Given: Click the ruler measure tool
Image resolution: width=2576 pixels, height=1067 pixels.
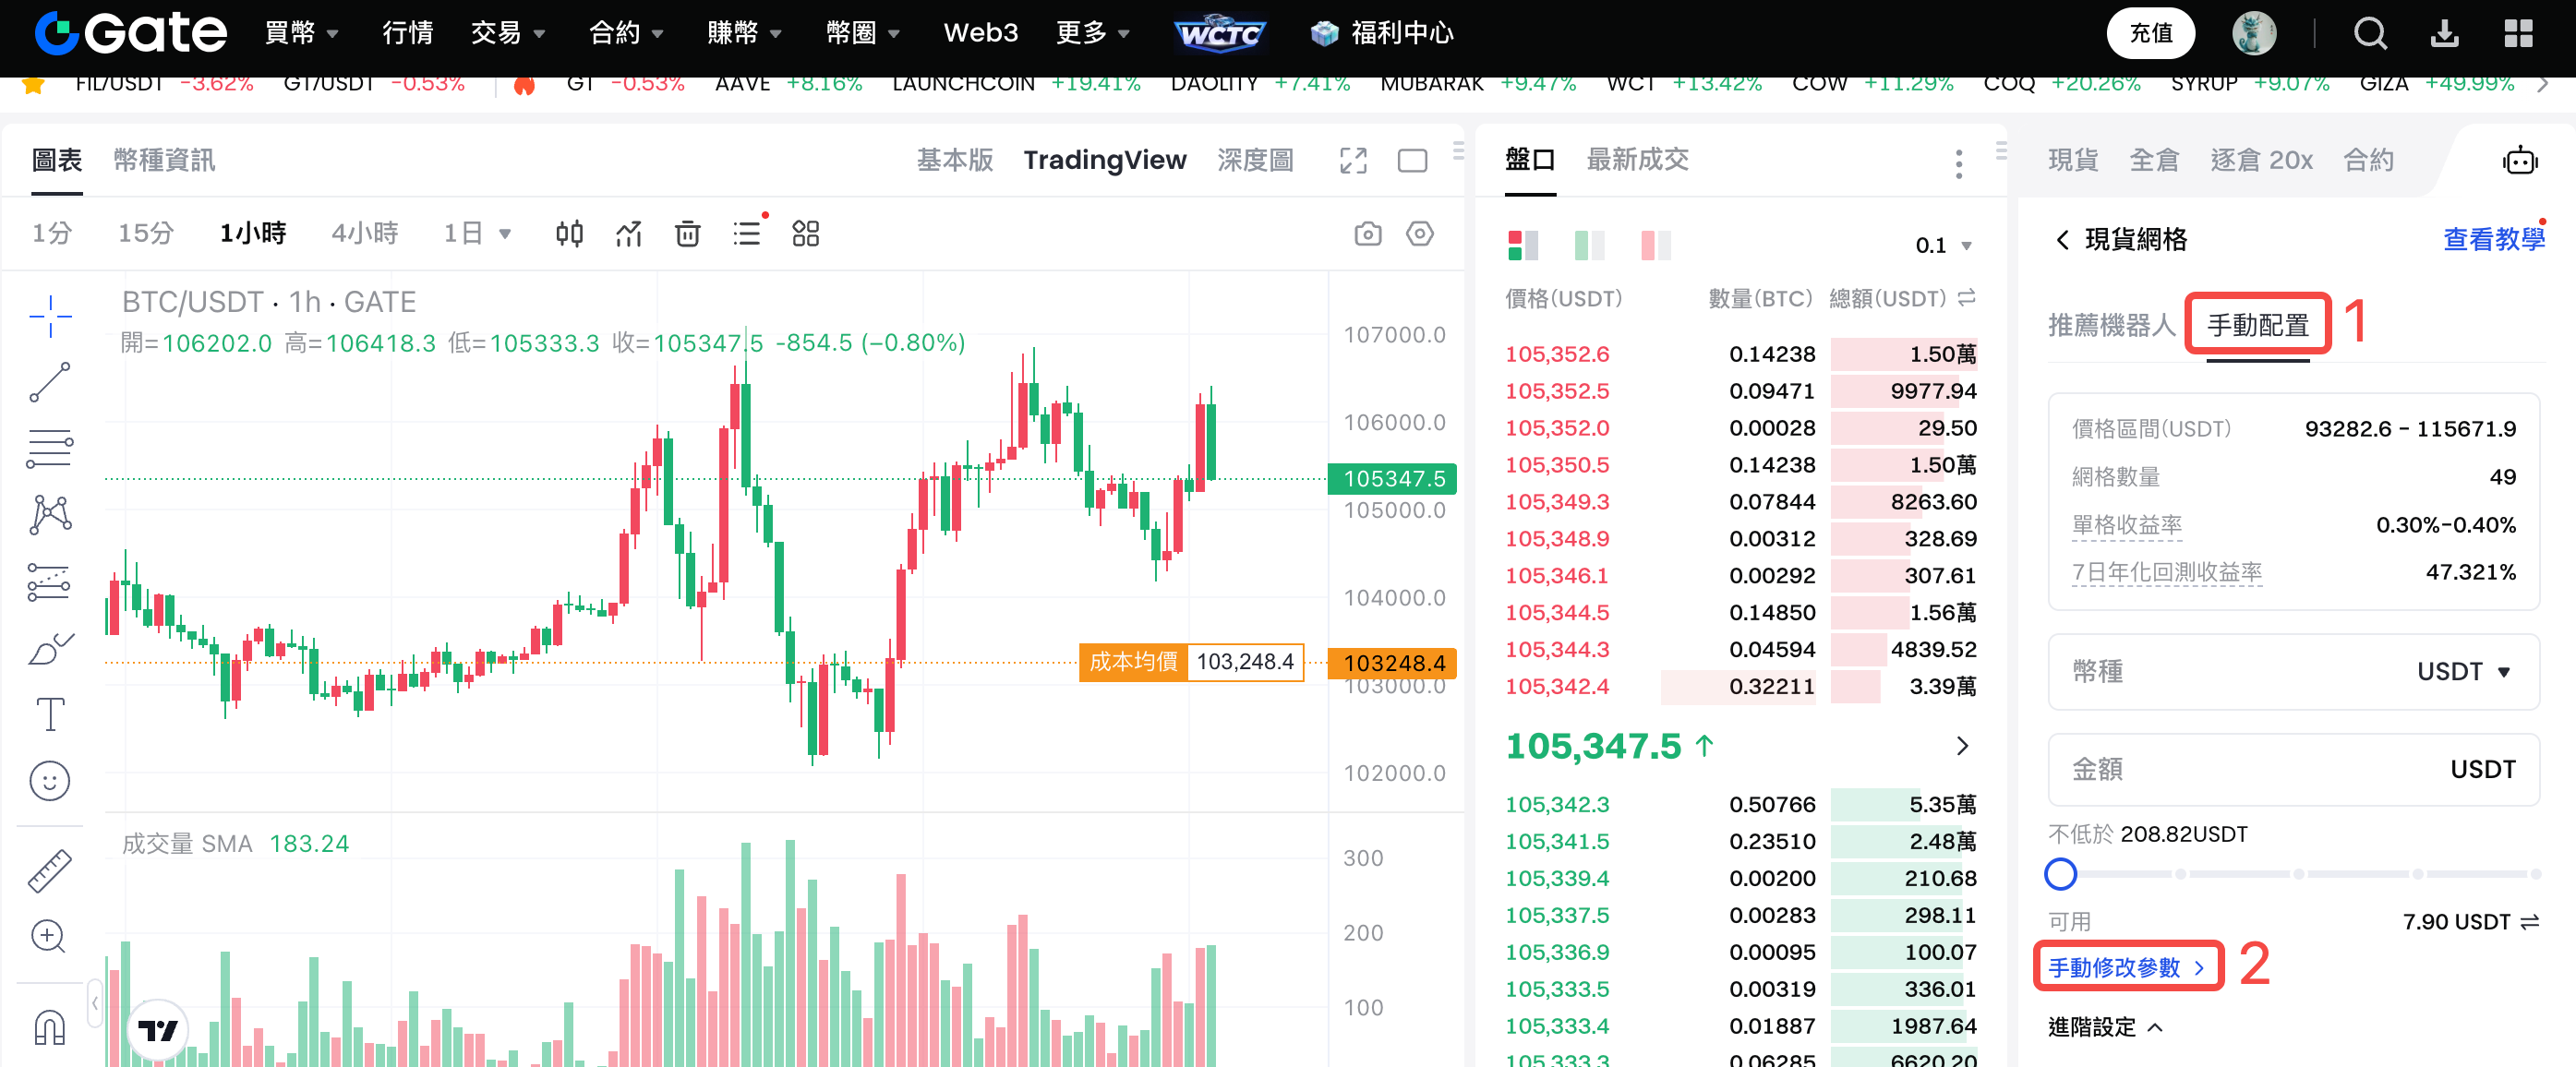Looking at the screenshot, I should [x=50, y=870].
